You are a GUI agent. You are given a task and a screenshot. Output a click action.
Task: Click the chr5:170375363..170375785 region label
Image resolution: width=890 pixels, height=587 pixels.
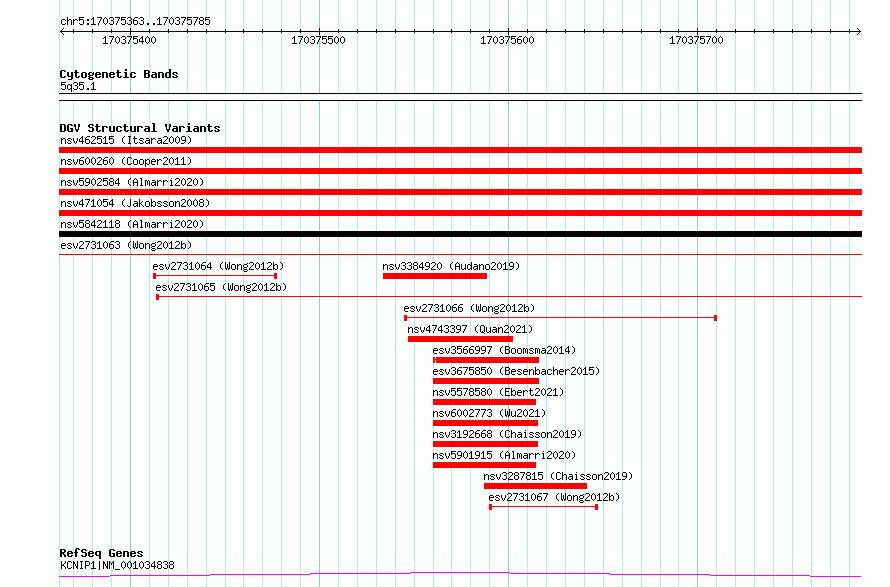(x=135, y=21)
